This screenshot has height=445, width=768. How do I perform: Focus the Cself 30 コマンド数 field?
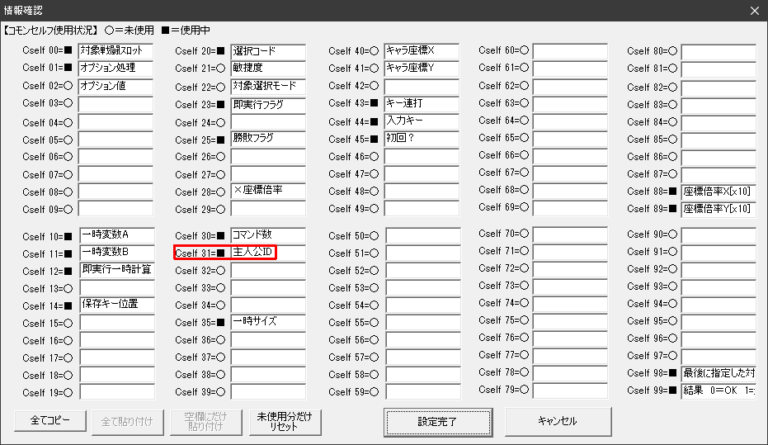point(267,235)
